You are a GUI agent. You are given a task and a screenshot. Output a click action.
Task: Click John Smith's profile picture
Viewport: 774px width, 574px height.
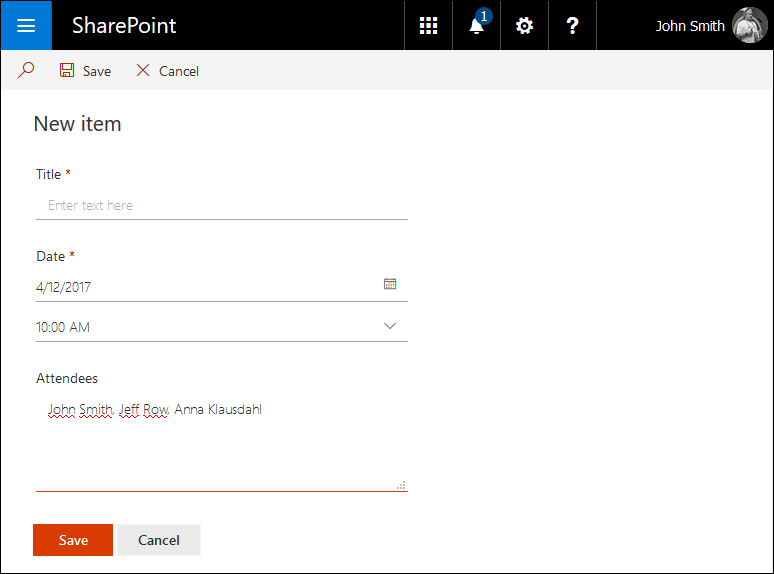[749, 25]
